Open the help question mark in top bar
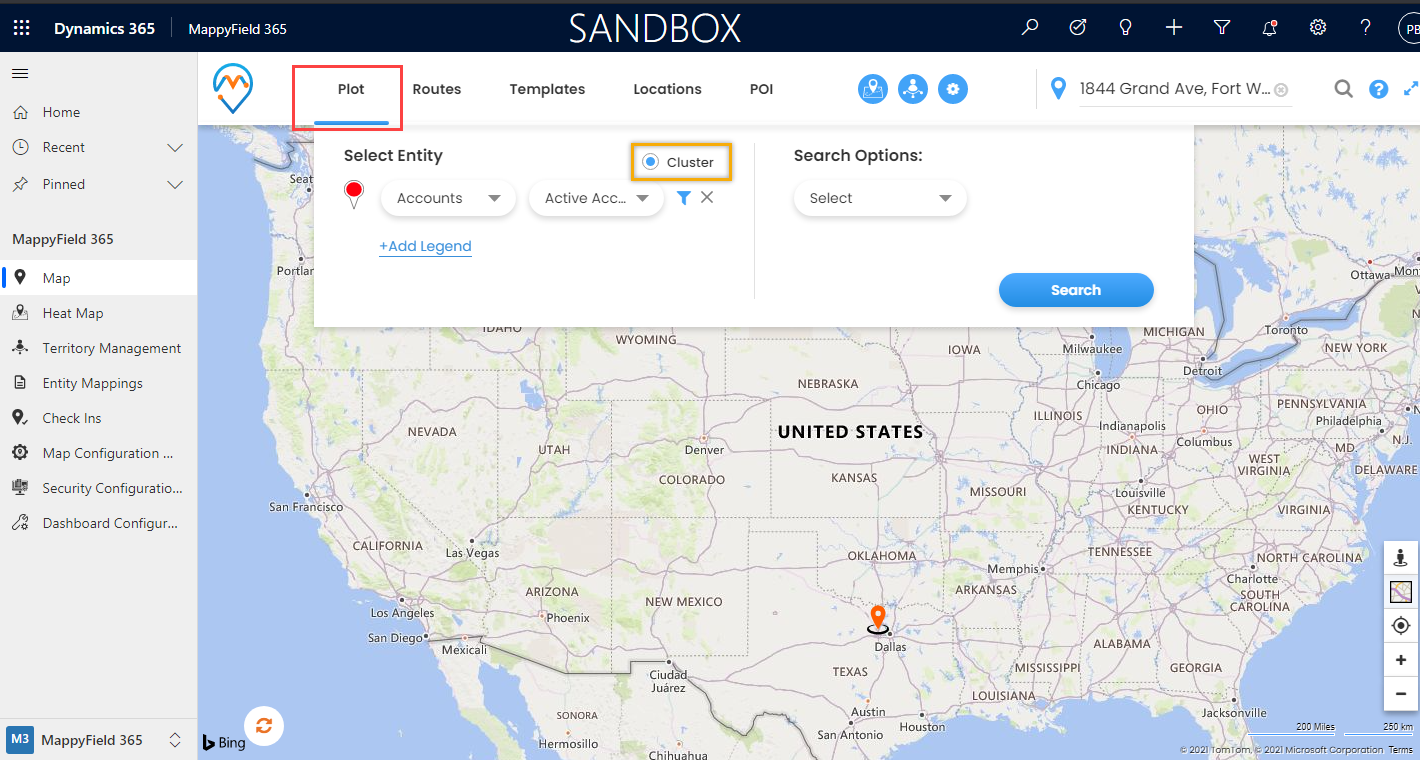This screenshot has width=1420, height=760. tap(1366, 28)
